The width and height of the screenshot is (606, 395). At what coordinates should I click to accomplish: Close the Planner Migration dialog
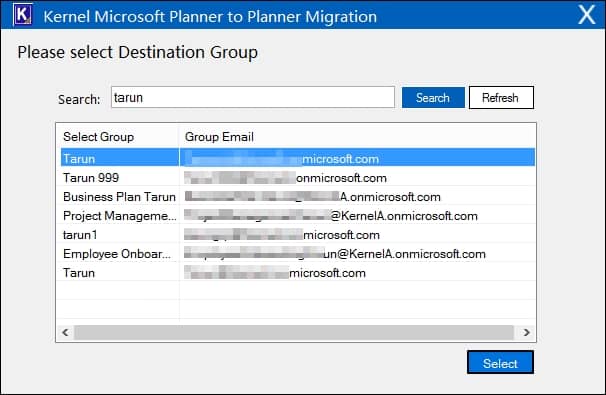point(587,15)
